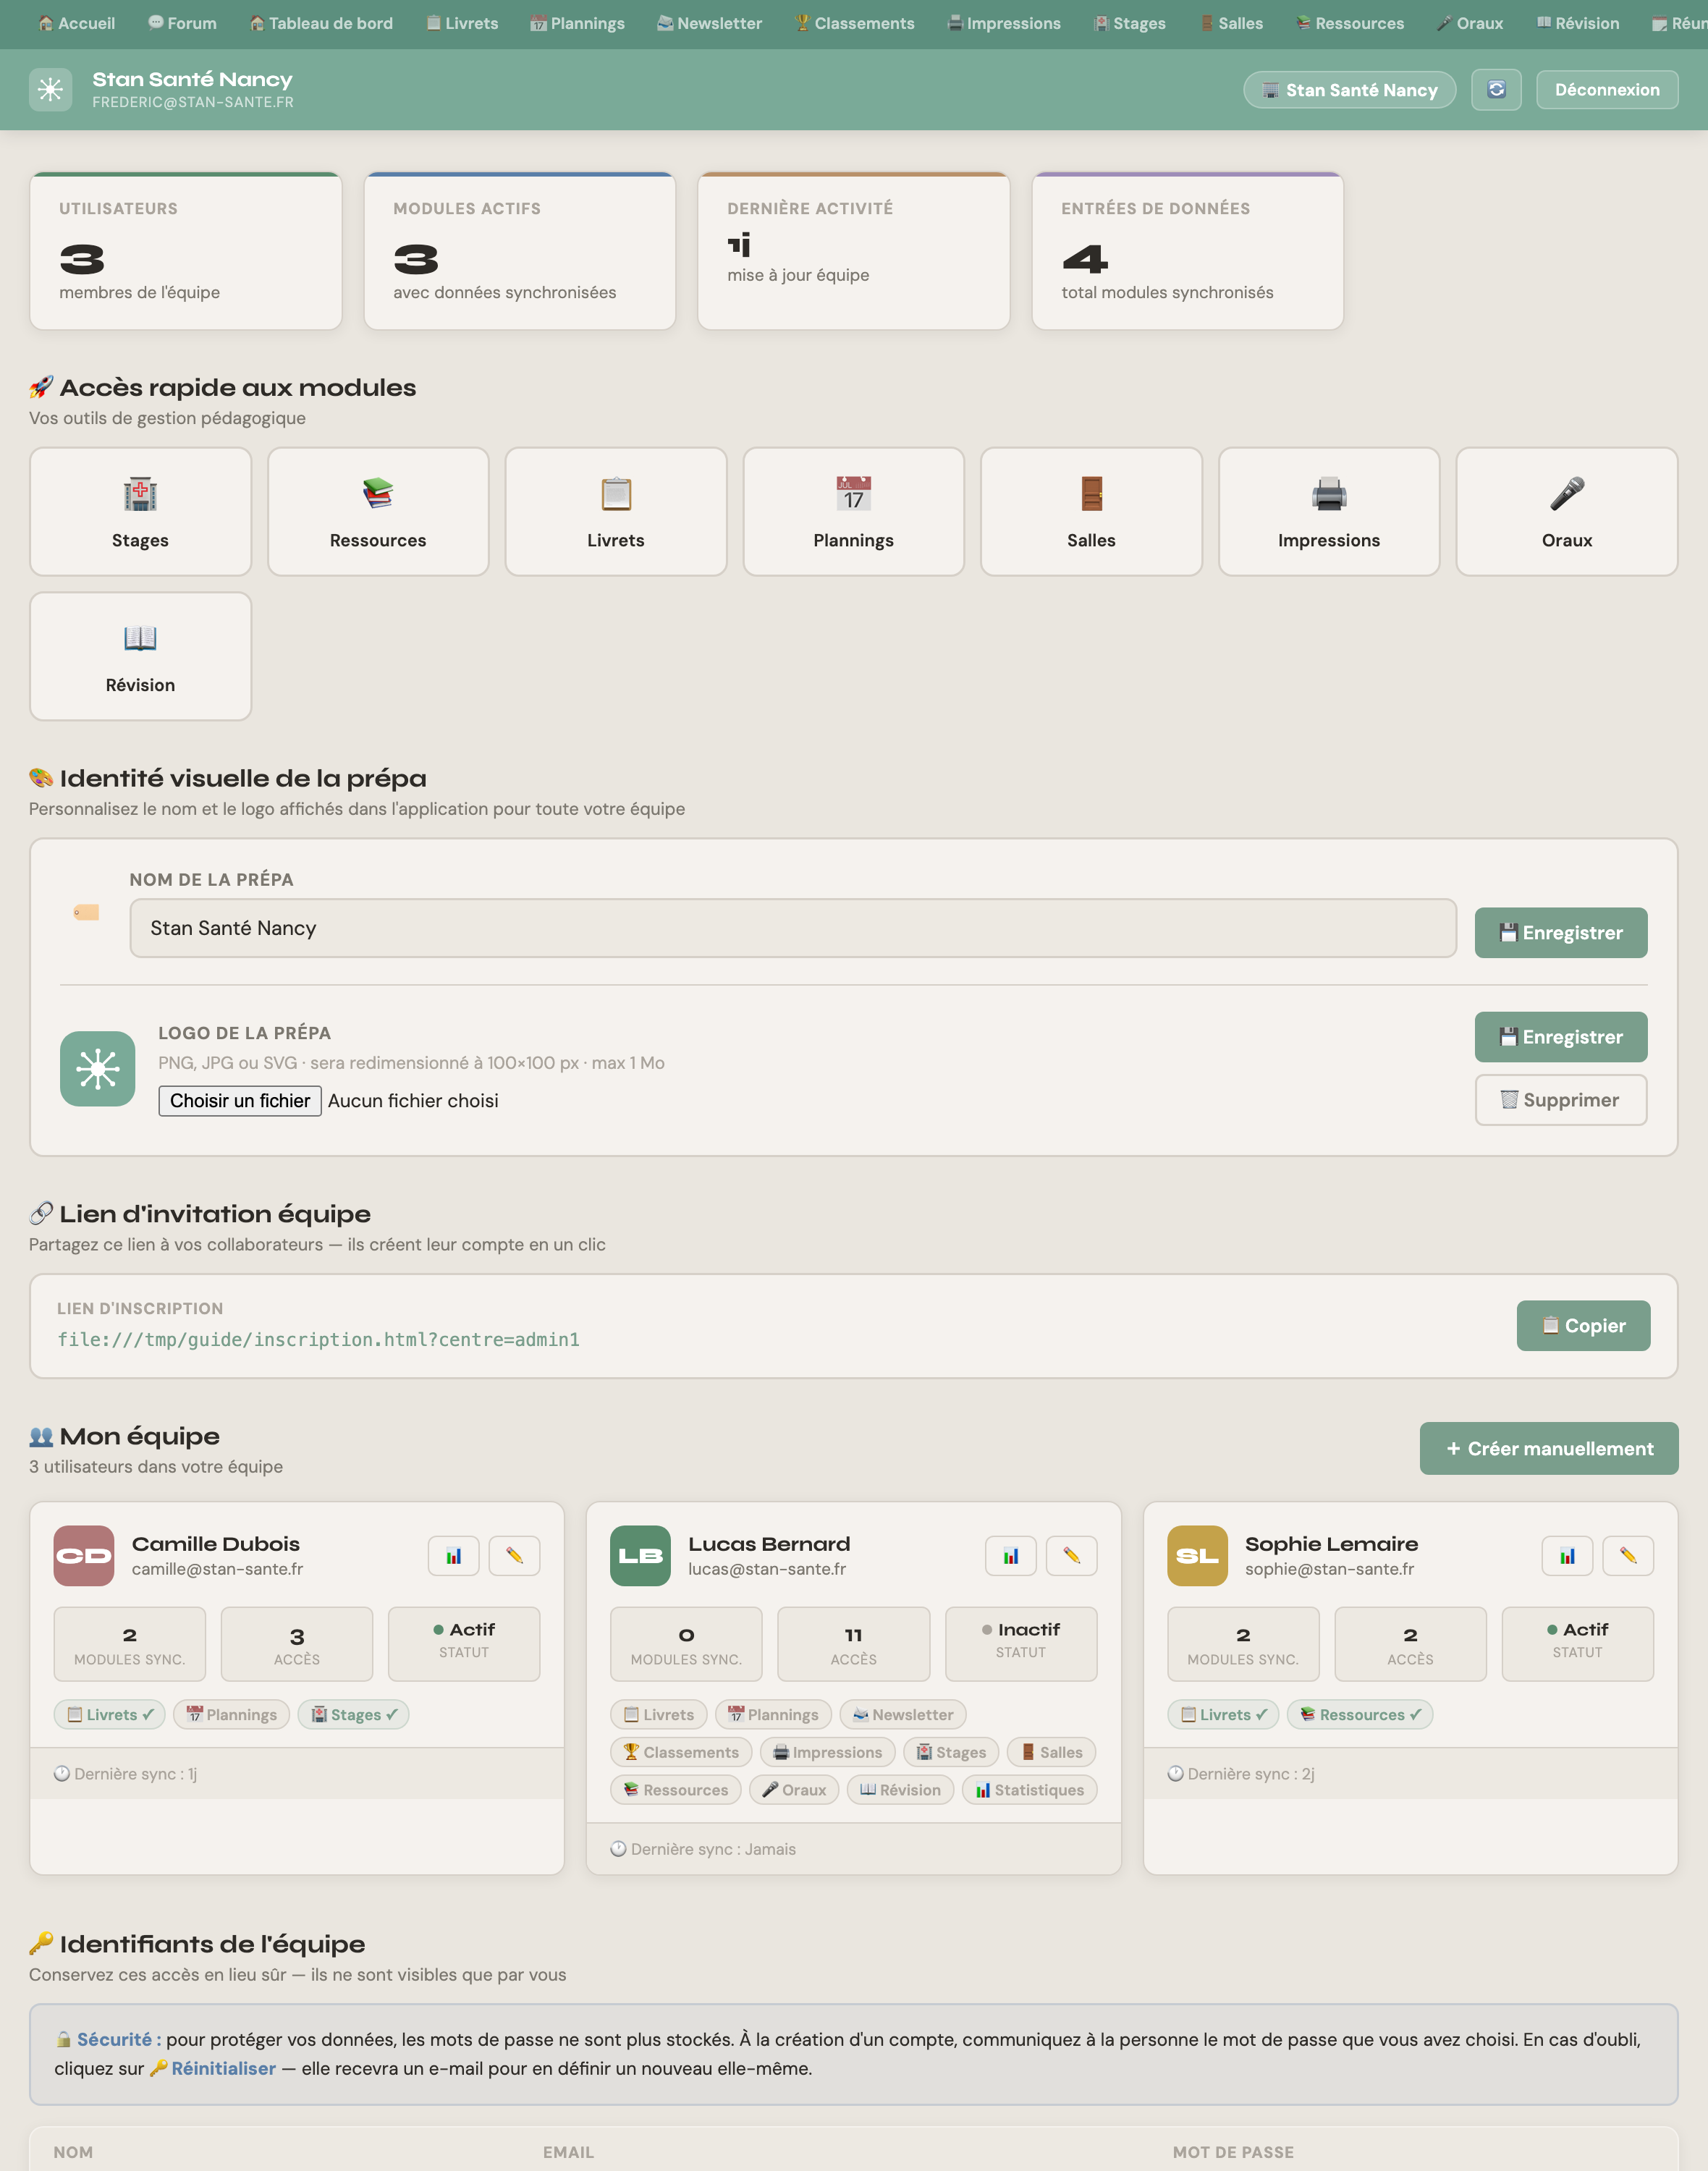The image size is (1708, 2171).
Task: View statistics for Camille Dubois
Action: click(x=454, y=1556)
